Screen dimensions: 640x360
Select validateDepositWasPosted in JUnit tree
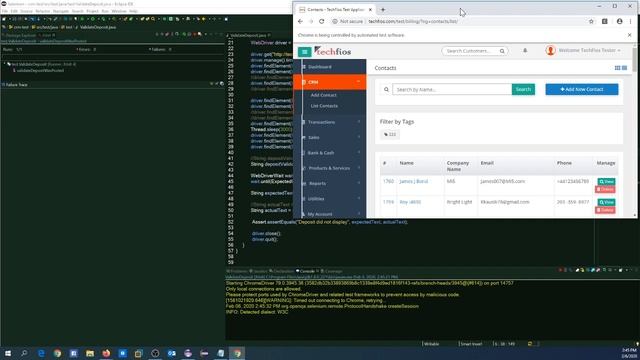click(x=40, y=71)
